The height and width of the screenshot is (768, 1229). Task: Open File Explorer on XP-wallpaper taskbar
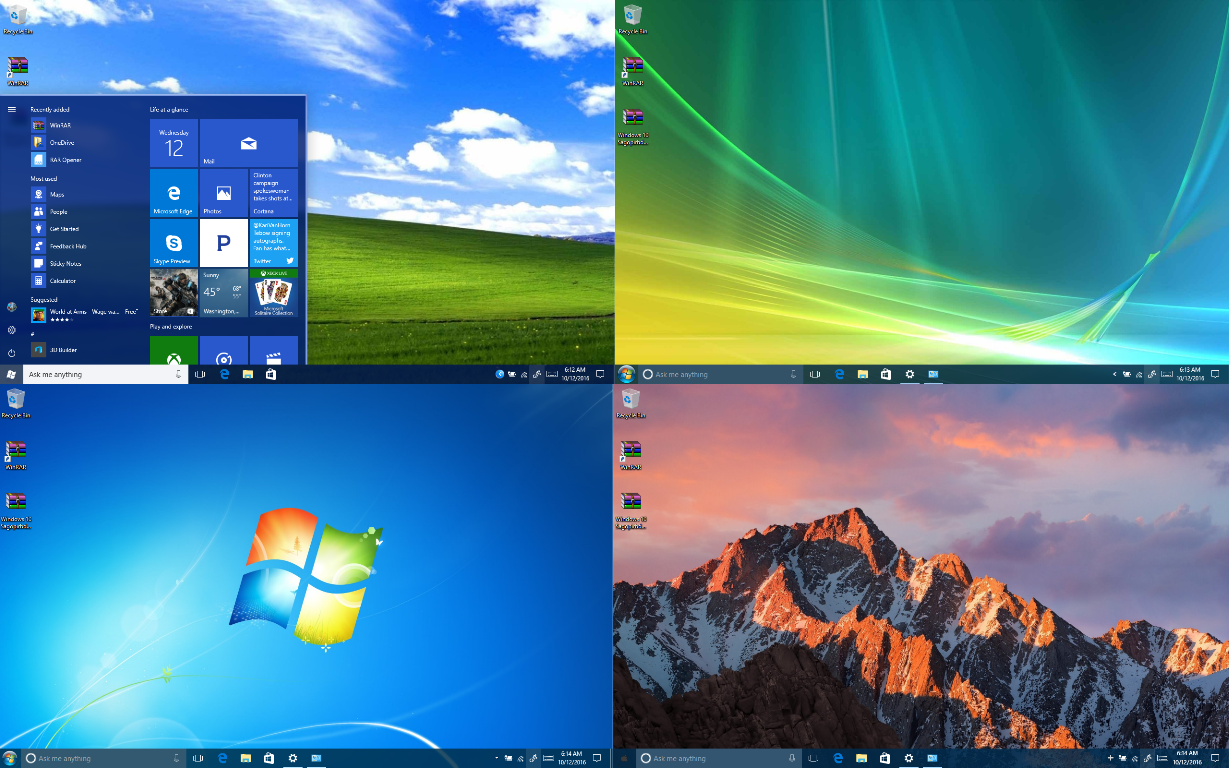[x=248, y=374]
